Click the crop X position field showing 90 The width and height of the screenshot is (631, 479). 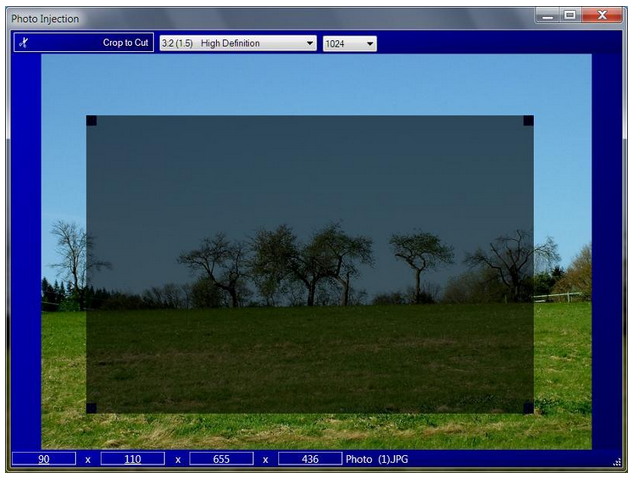[x=44, y=459]
